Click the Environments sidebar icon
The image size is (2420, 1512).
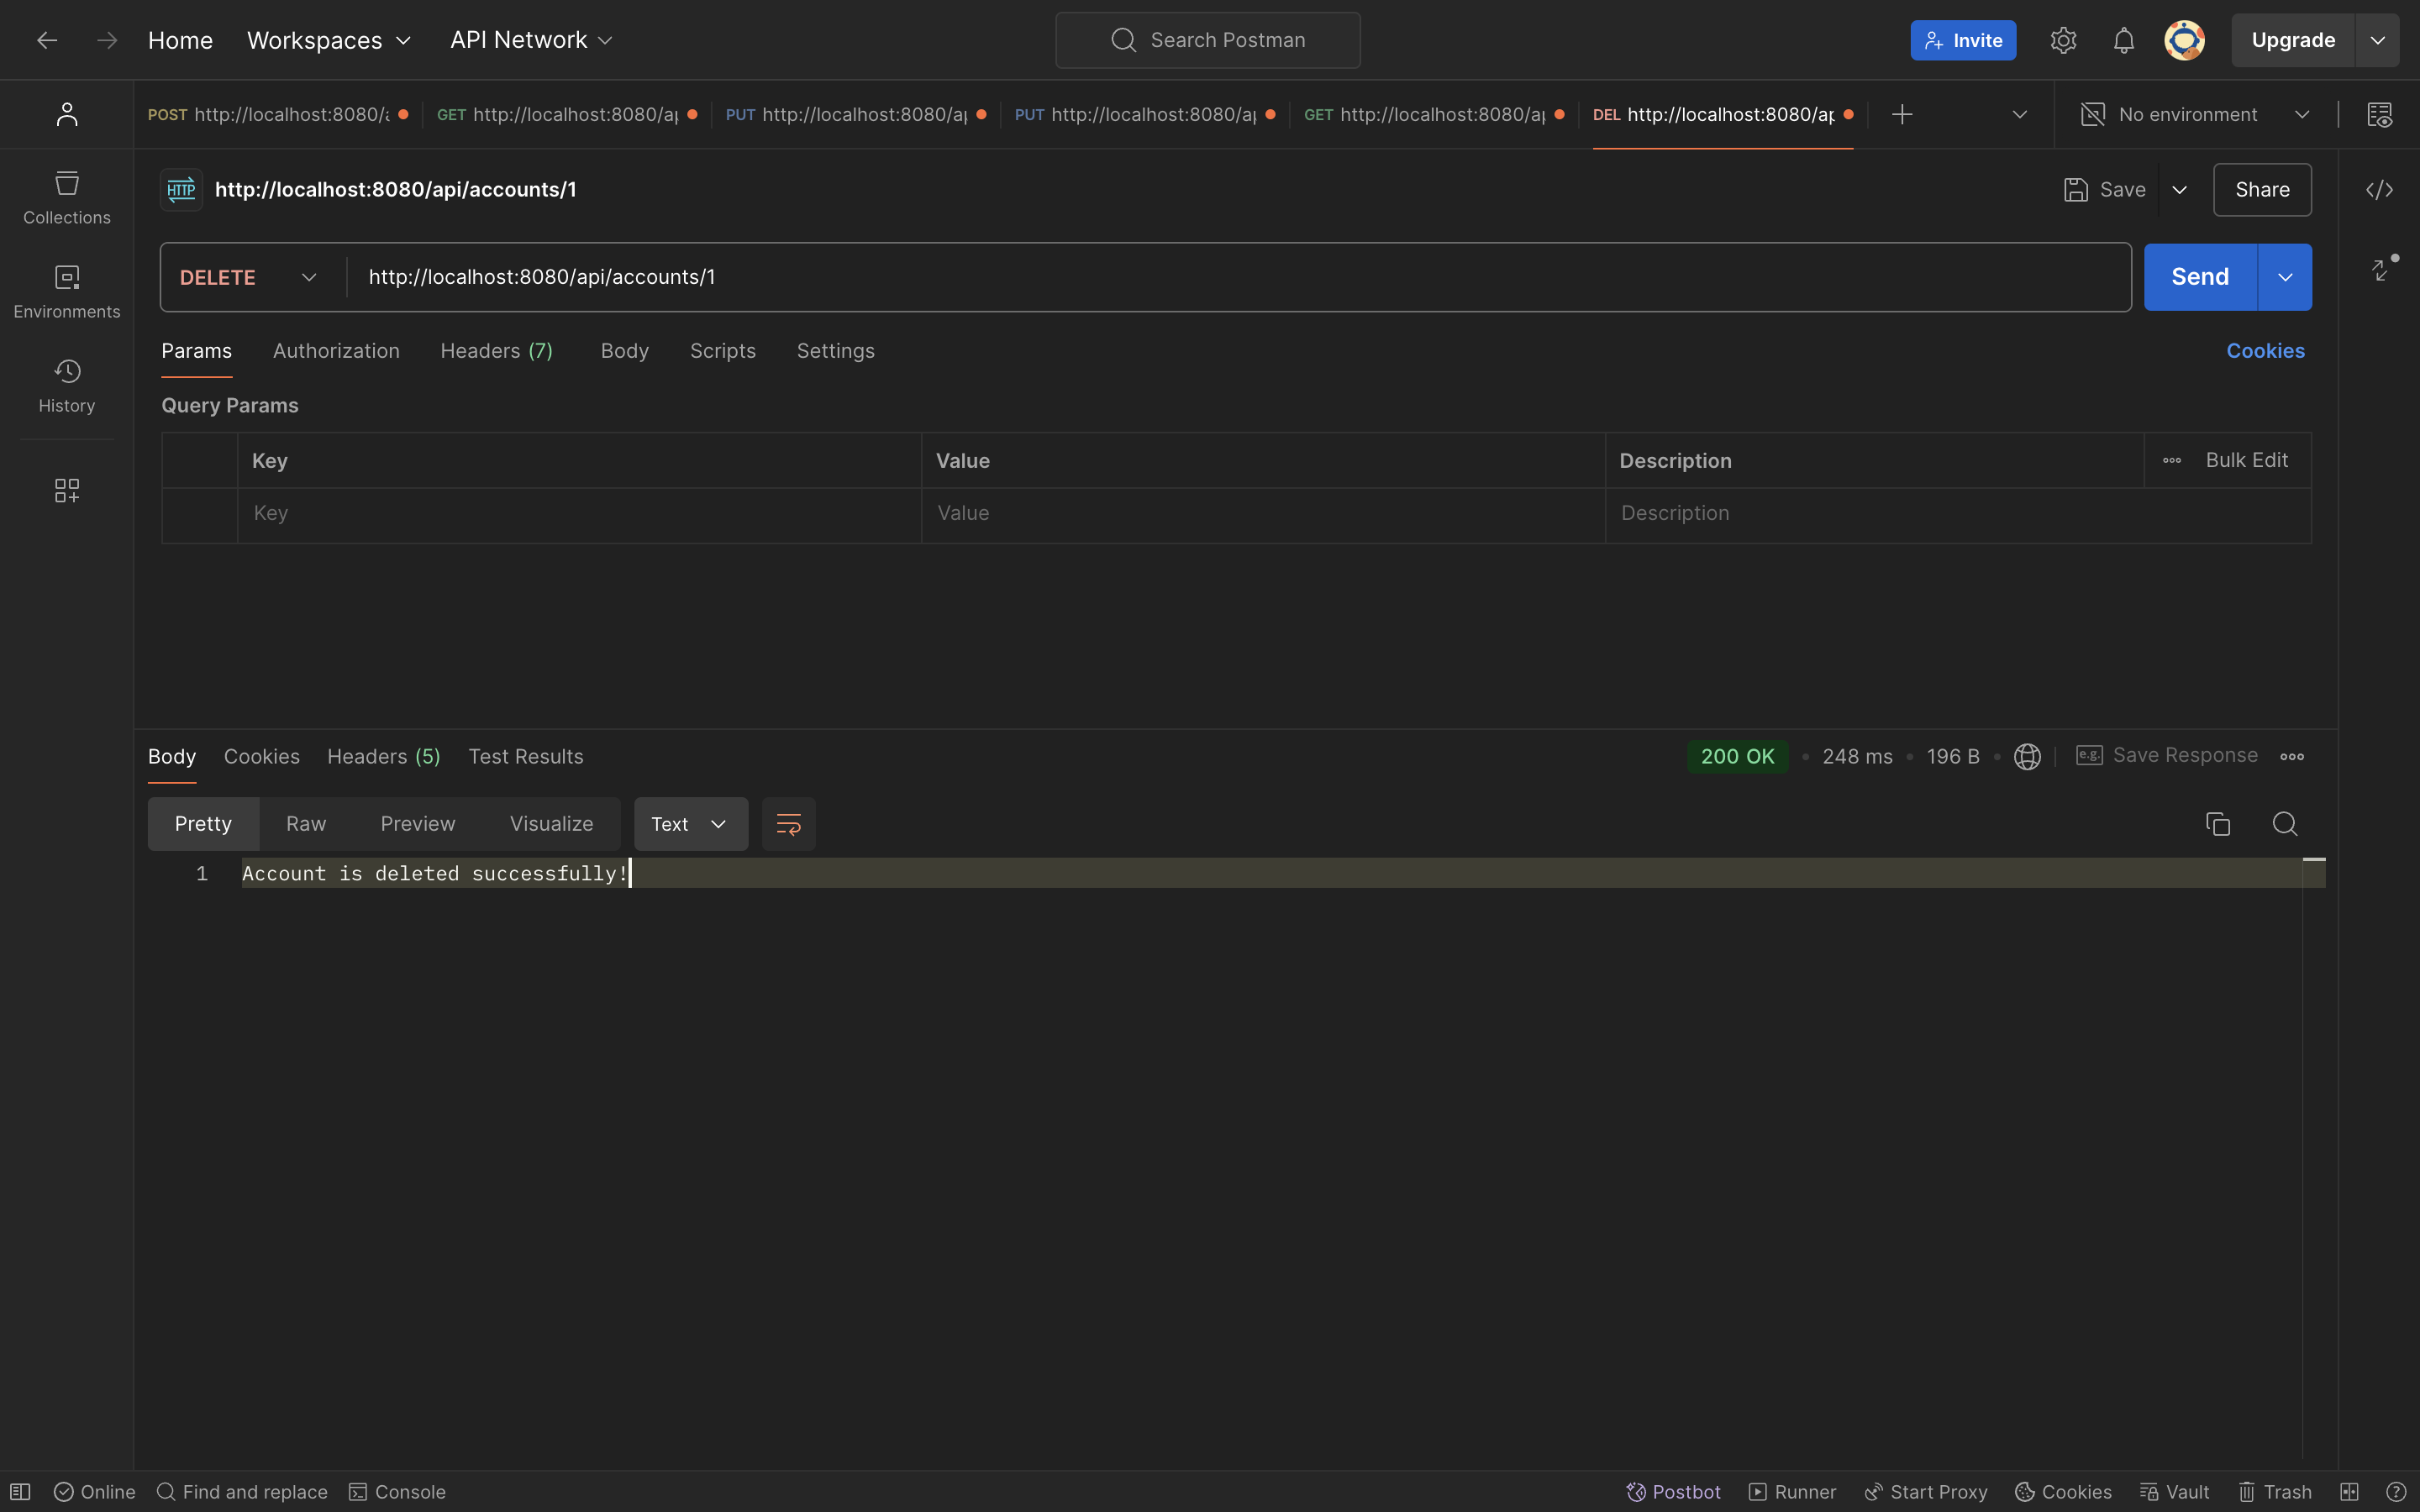click(67, 291)
